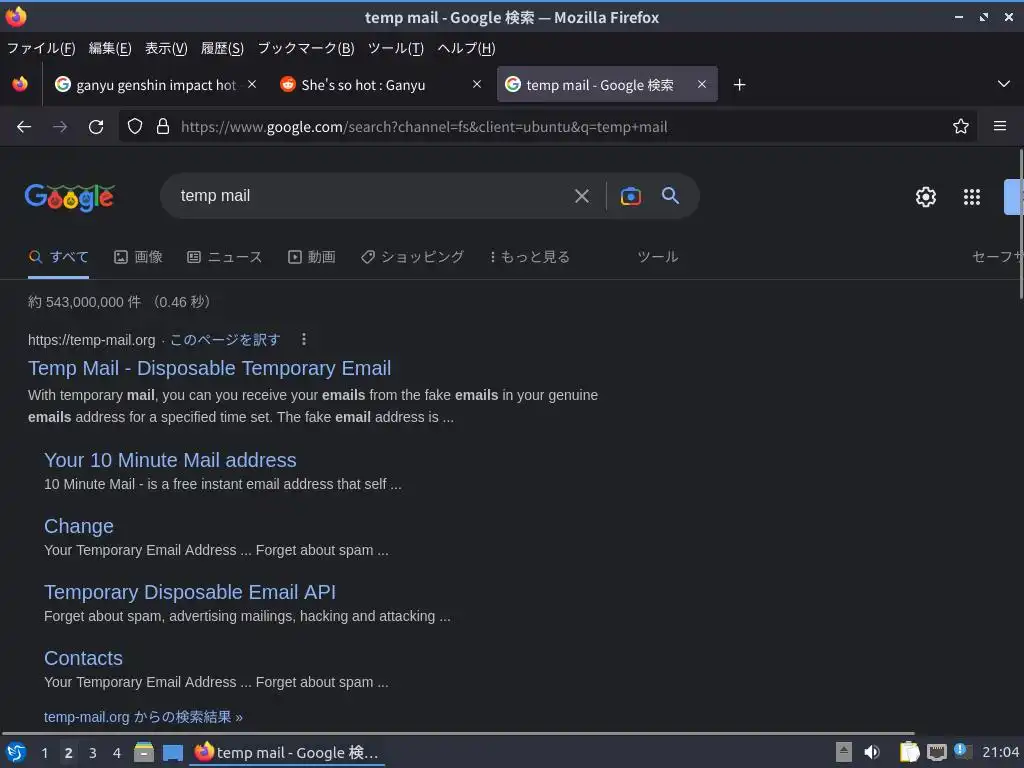Screen dimensions: 1024x768
Task: Click the horizontal page scrollbar
Action: coord(457,733)
